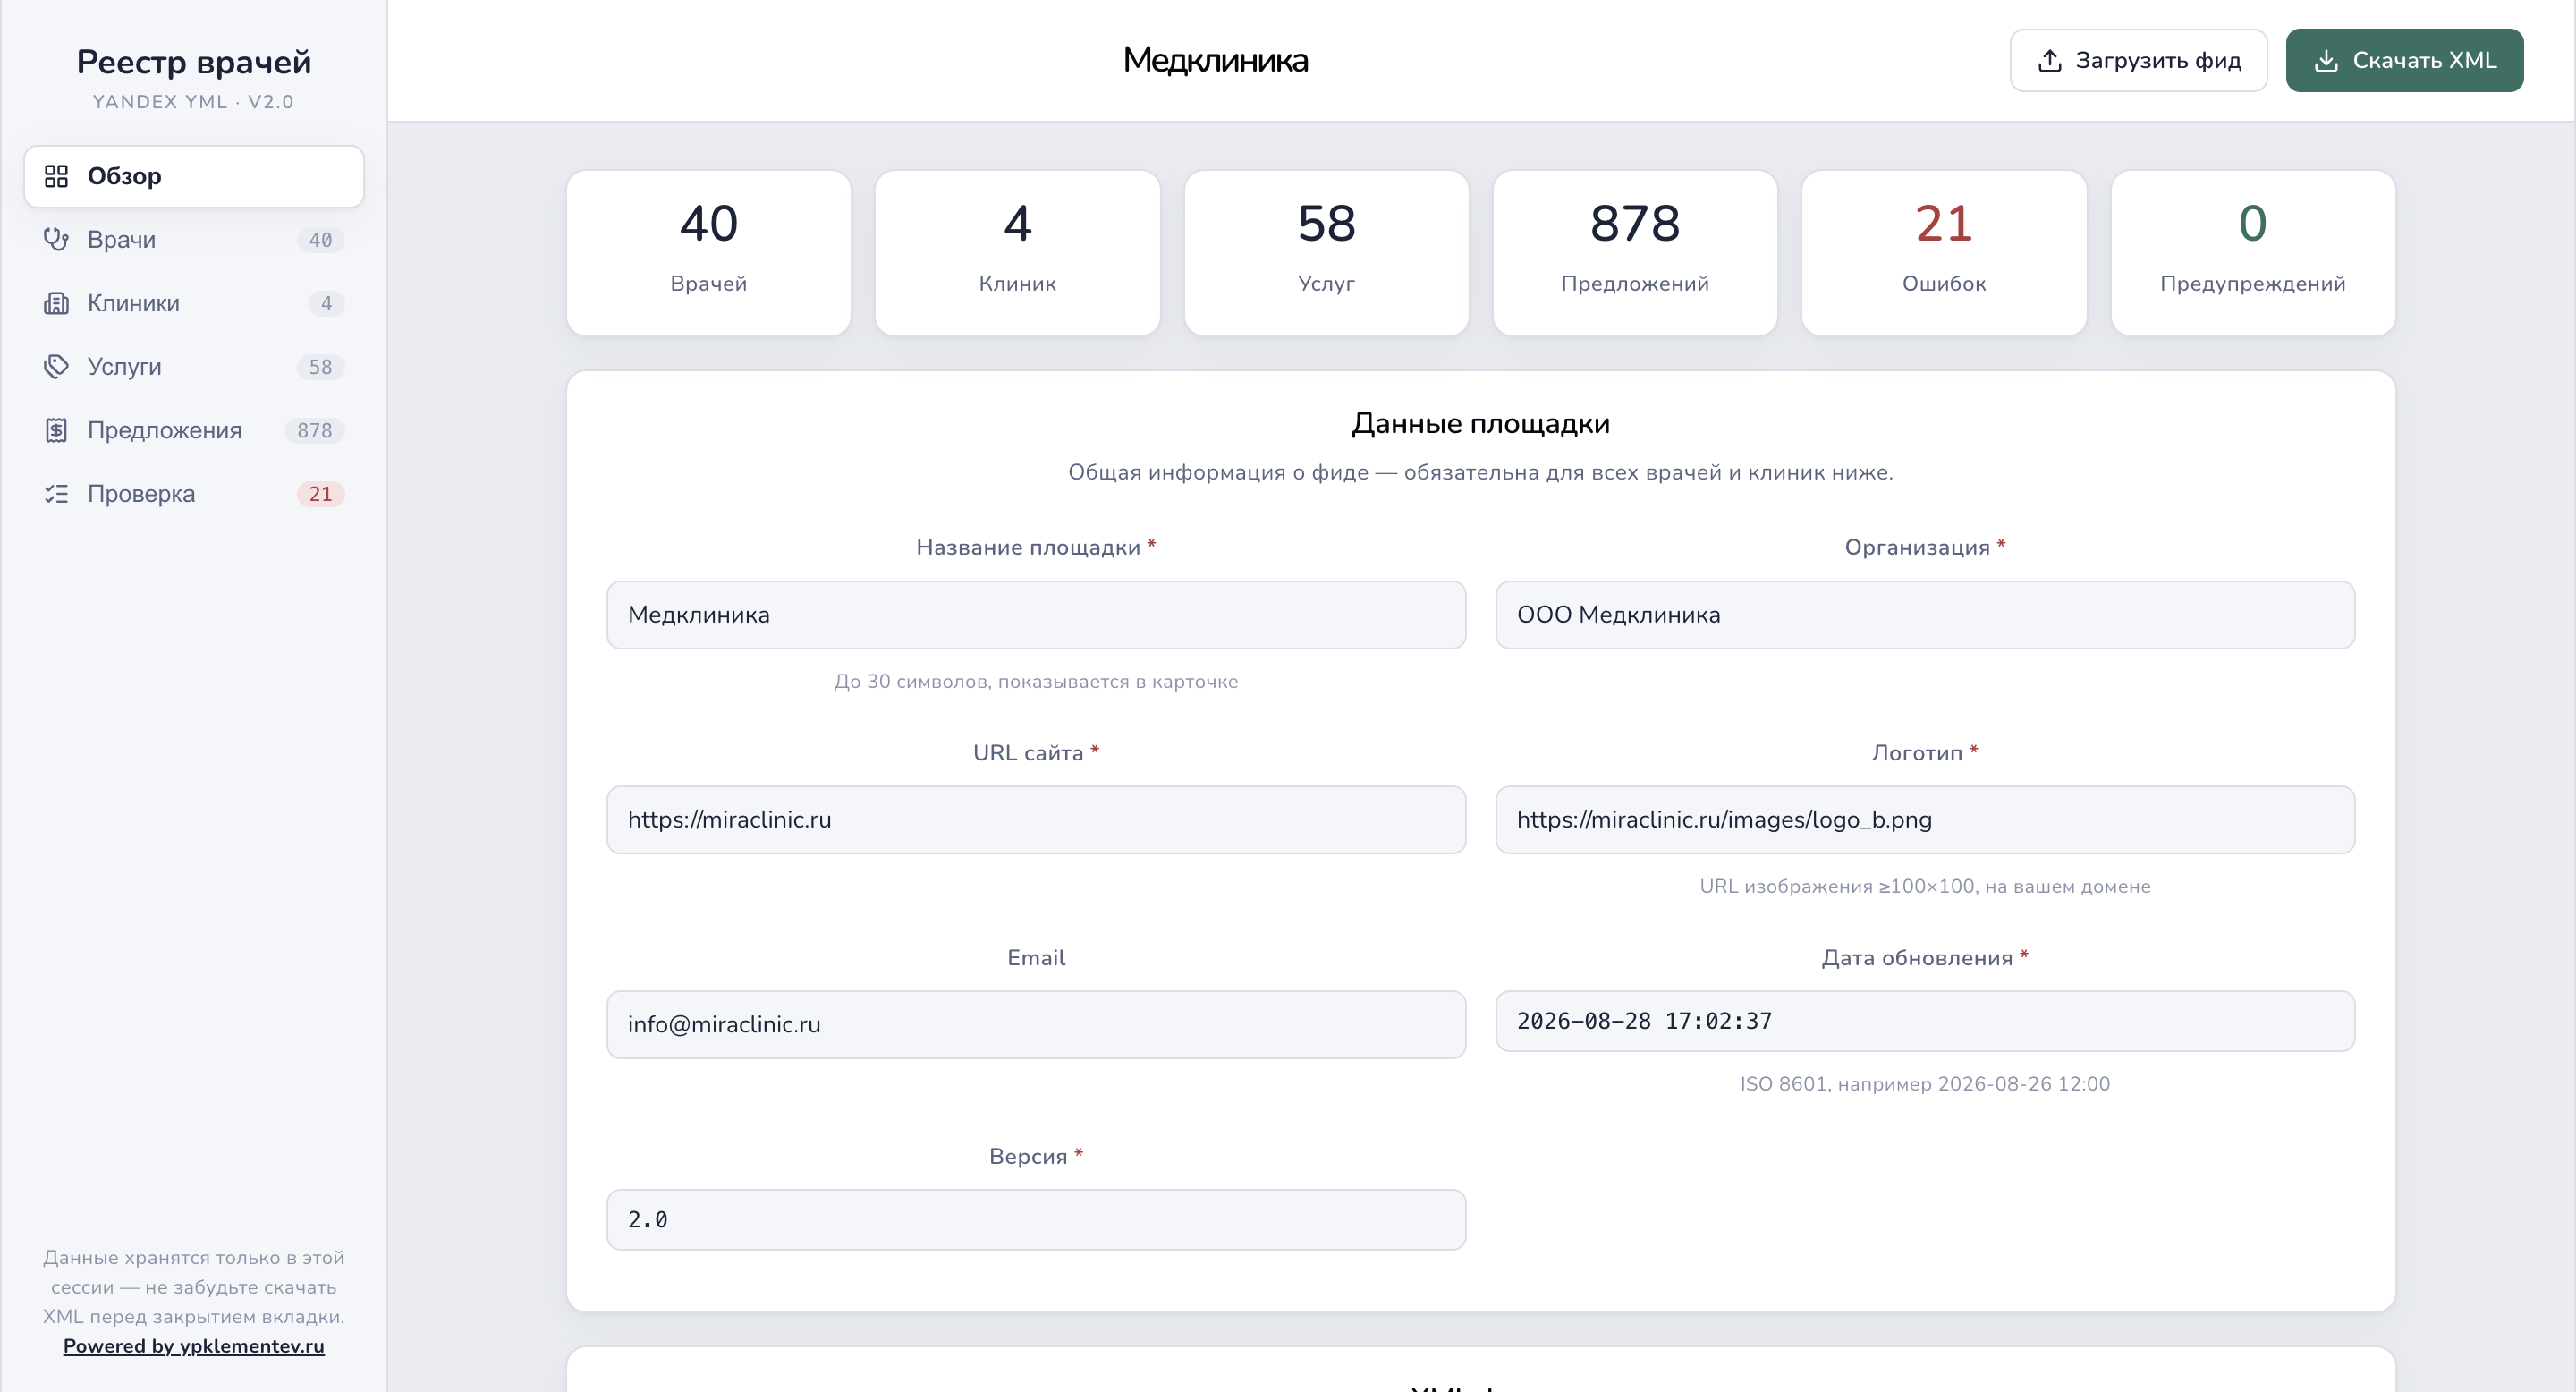Viewport: 2576px width, 1392px height.
Task: Go to the Предложения menu item
Action: click(194, 430)
